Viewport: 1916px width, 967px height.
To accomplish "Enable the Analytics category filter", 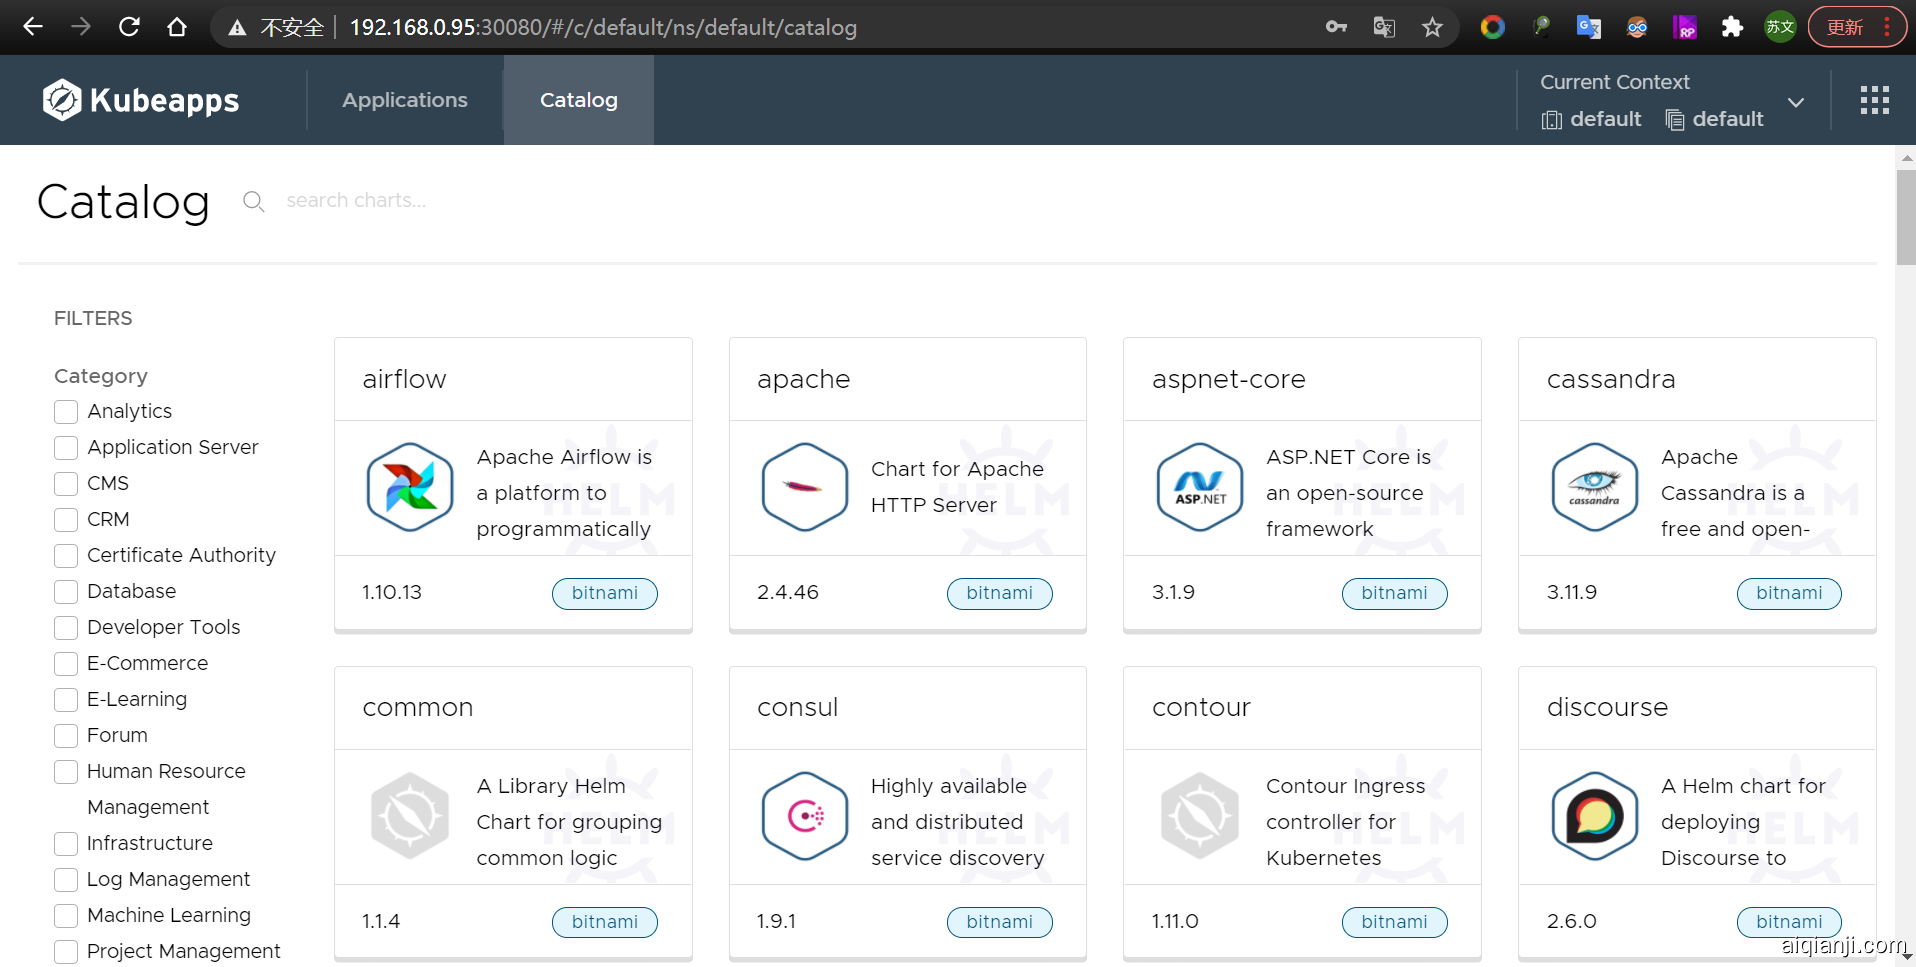I will pyautogui.click(x=66, y=412).
